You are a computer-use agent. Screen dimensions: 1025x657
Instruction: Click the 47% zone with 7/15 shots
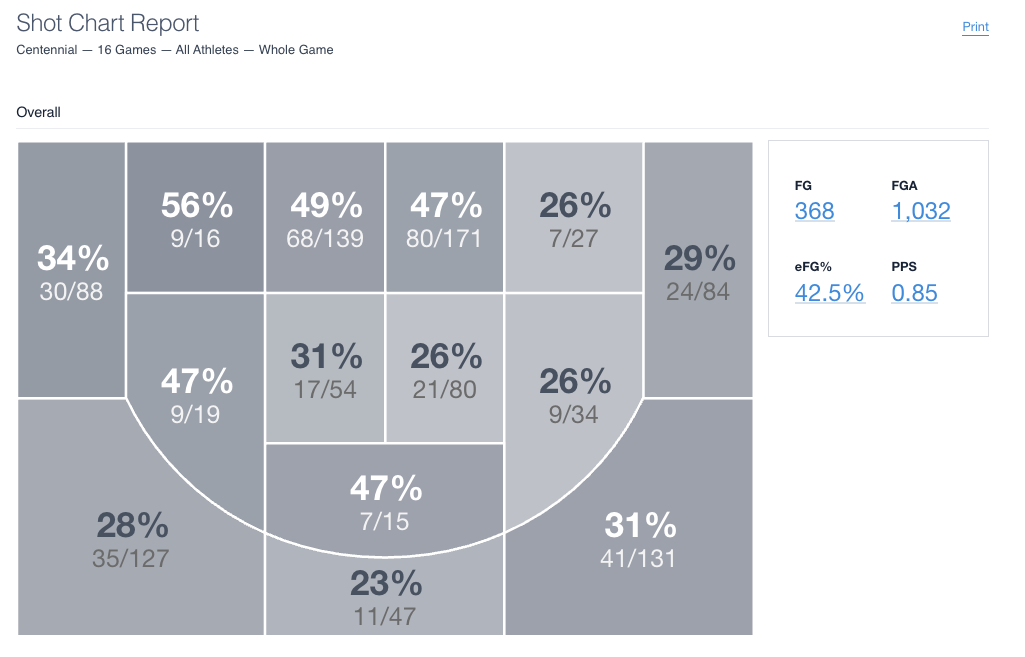coord(385,500)
